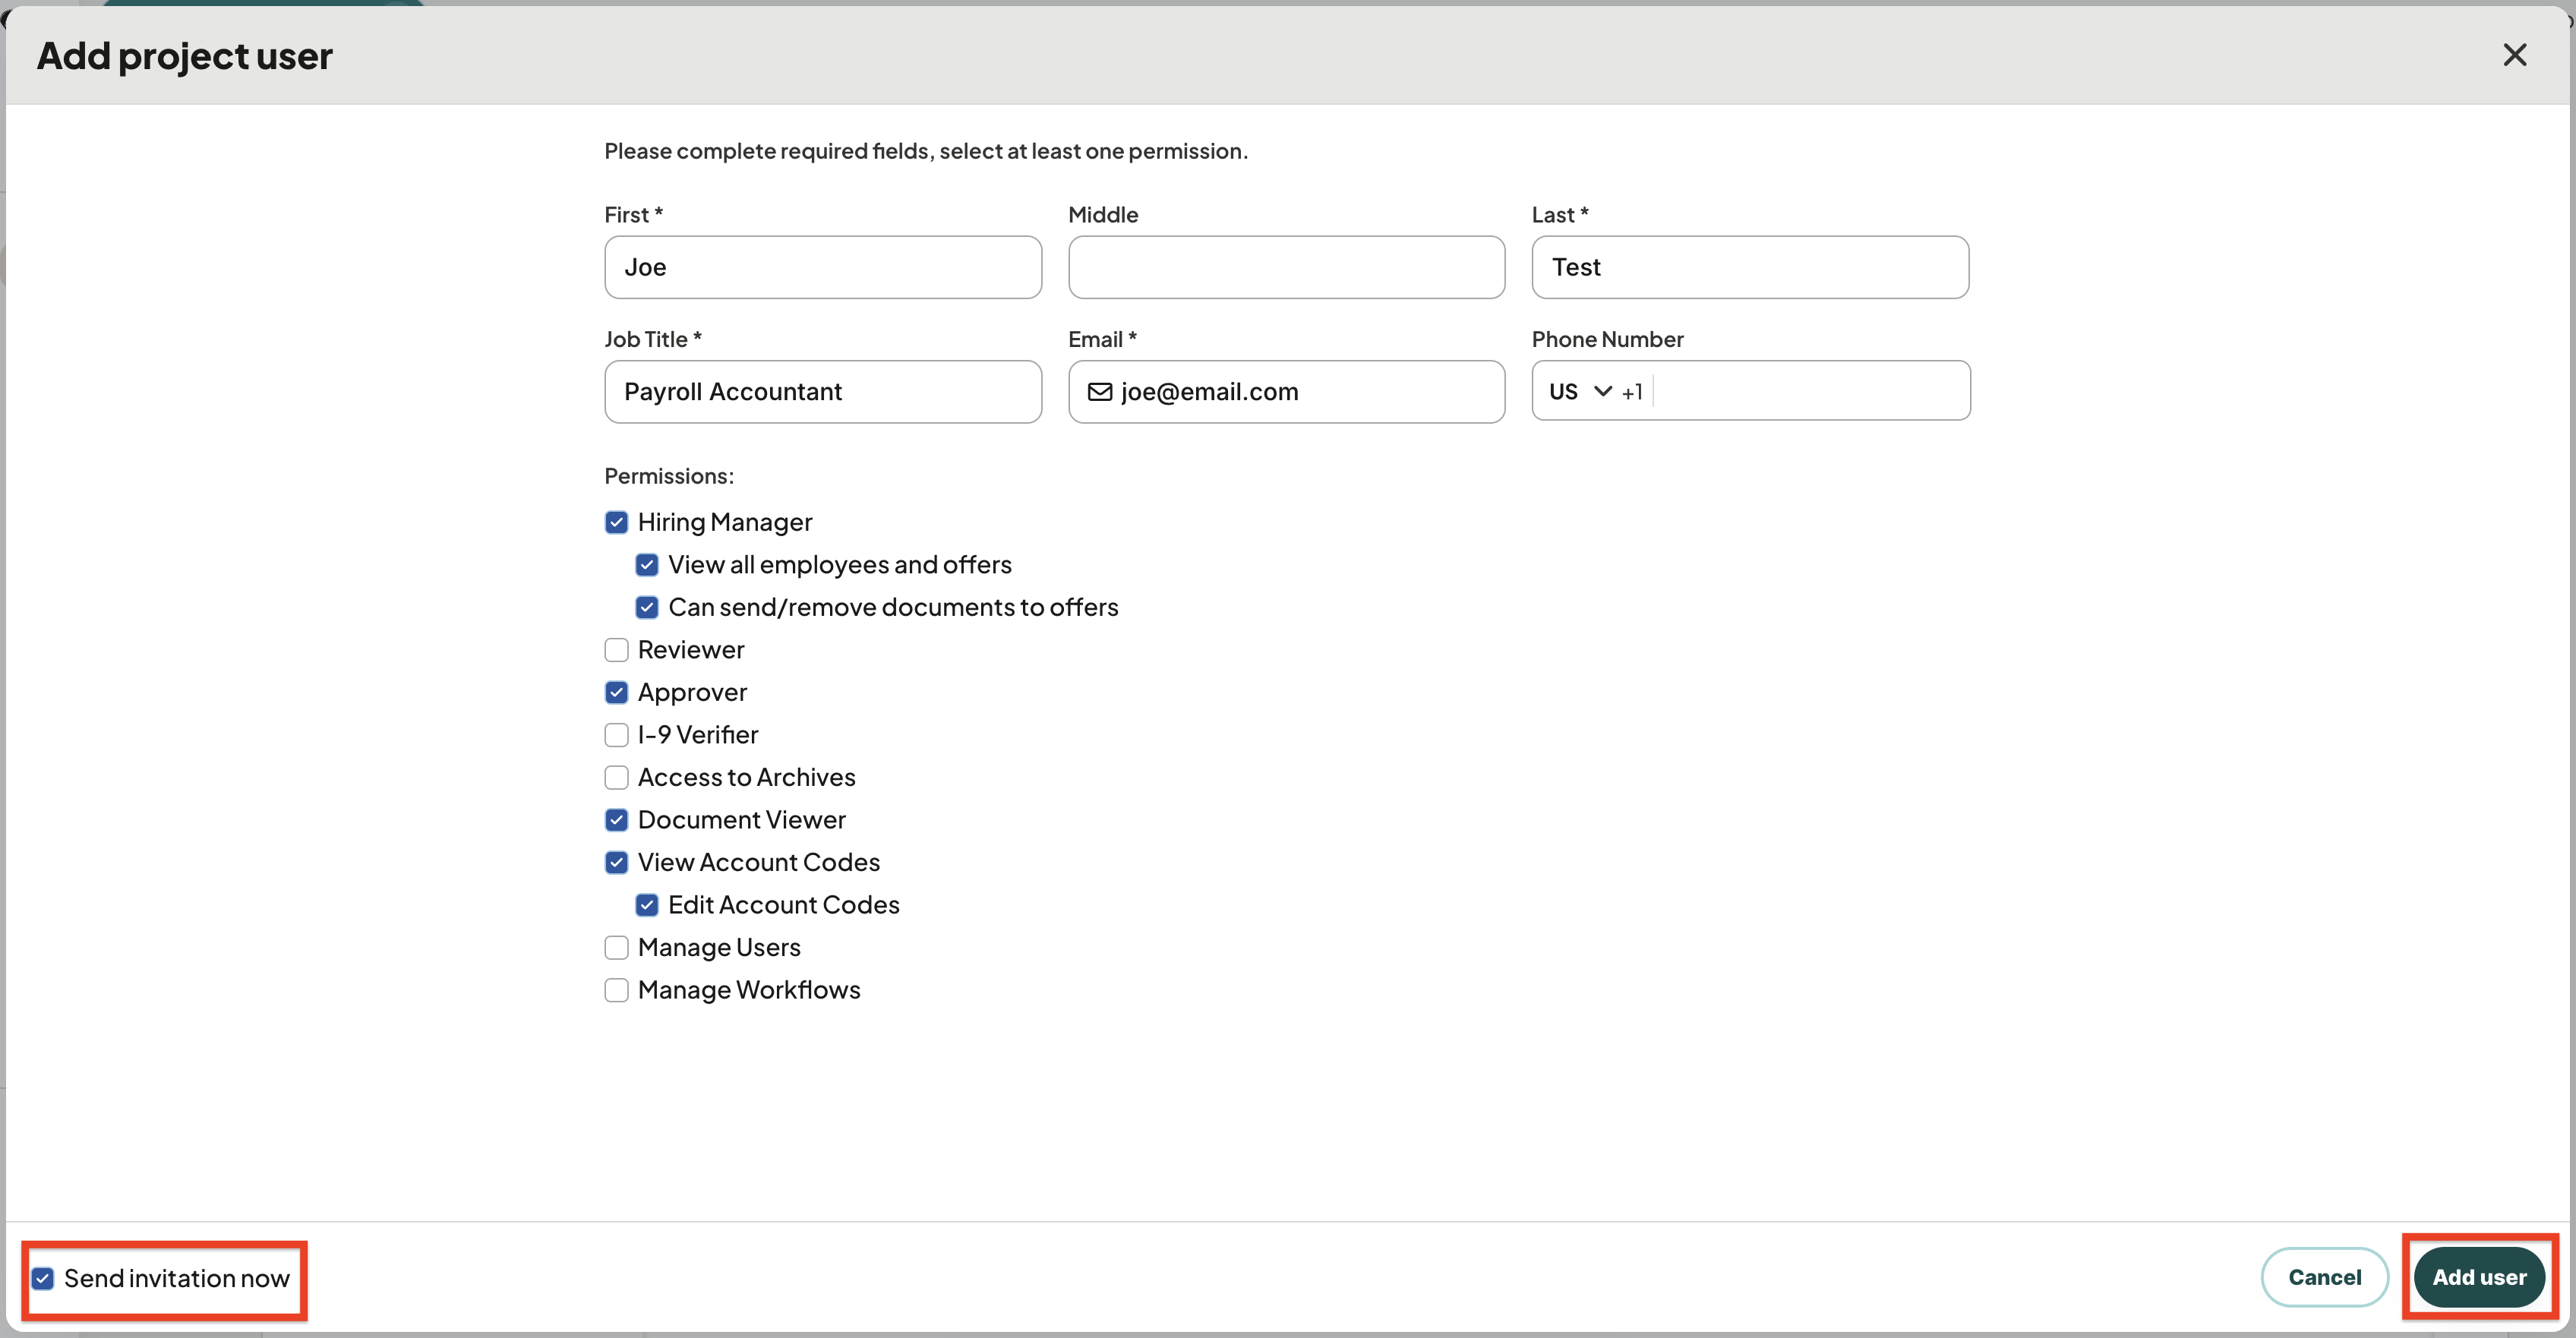
Task: Select the Last name field
Action: tap(1750, 267)
